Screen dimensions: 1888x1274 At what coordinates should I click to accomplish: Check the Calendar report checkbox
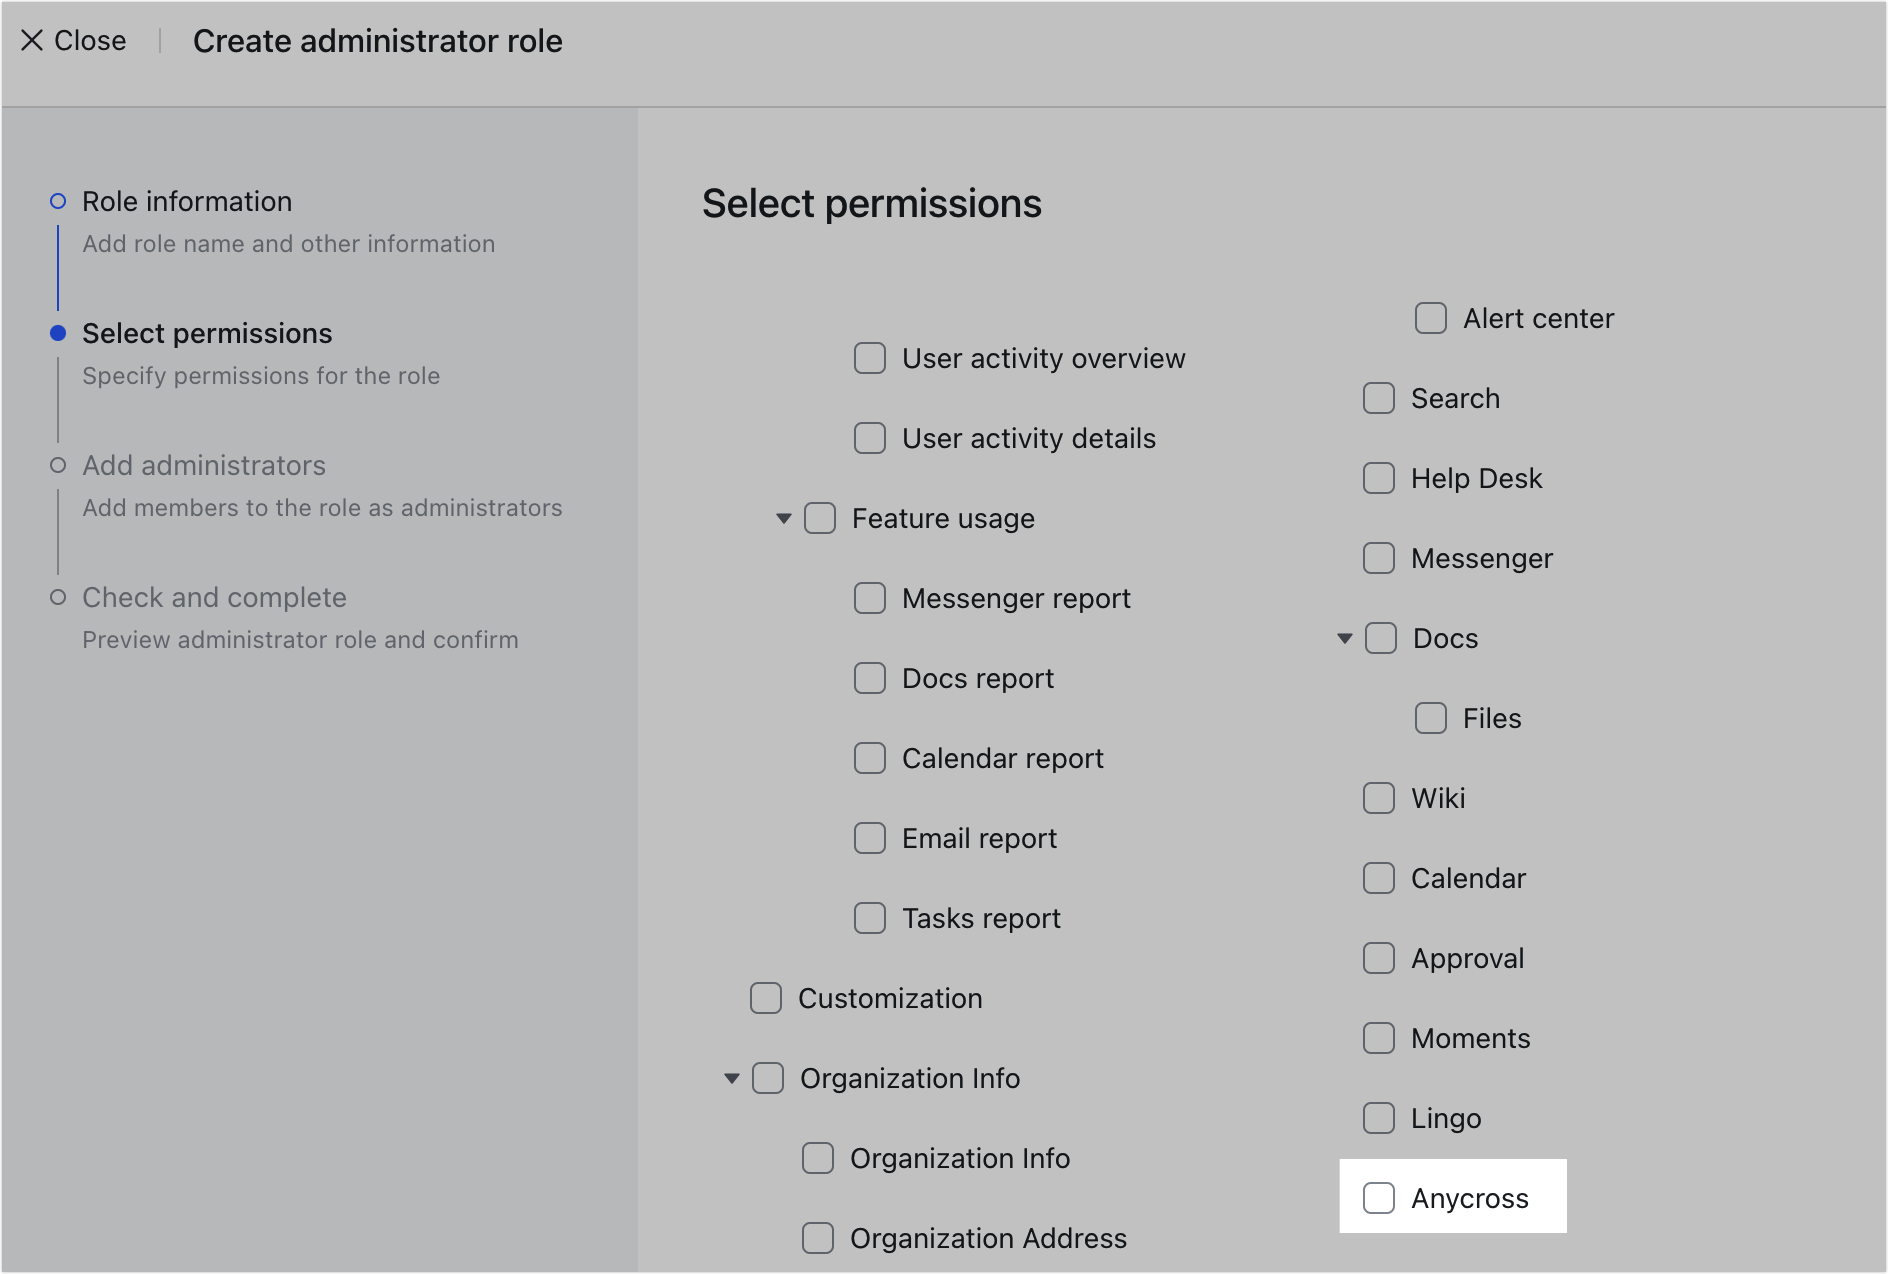(869, 758)
